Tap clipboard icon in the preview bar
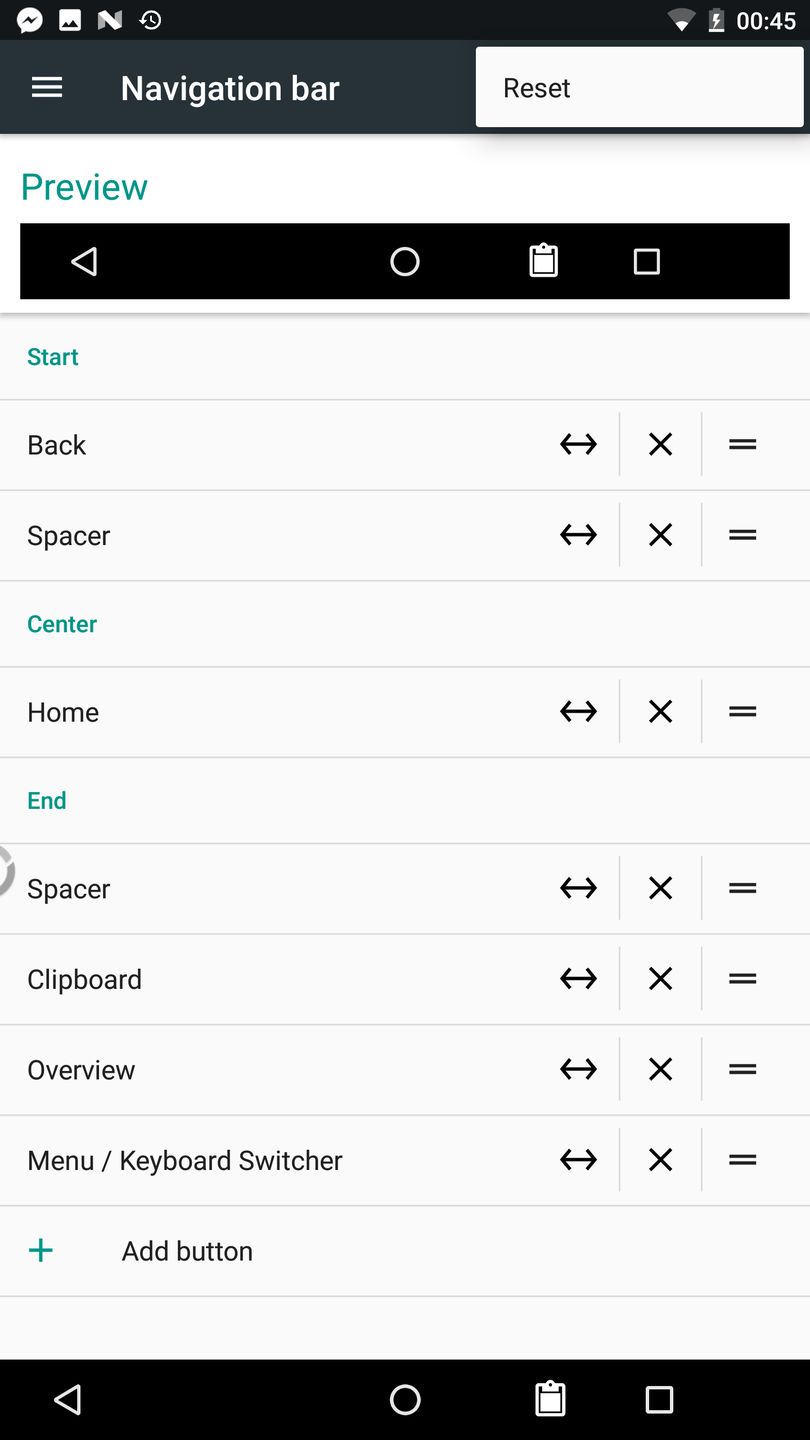 tap(543, 261)
